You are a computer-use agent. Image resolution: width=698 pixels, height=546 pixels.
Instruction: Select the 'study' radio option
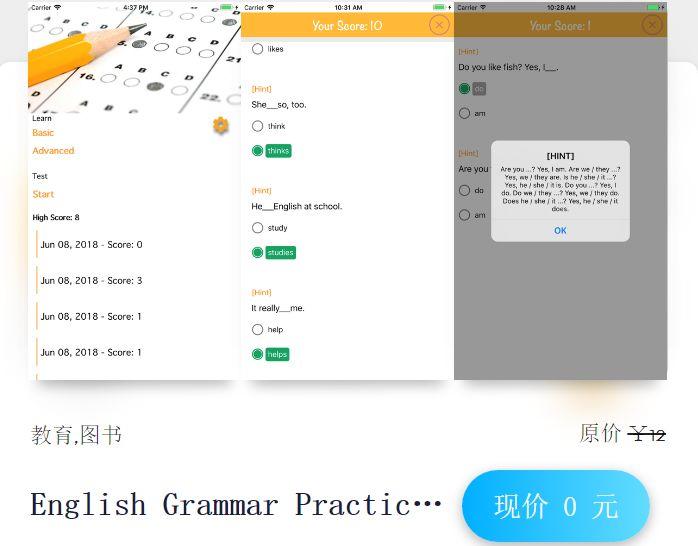(x=258, y=228)
